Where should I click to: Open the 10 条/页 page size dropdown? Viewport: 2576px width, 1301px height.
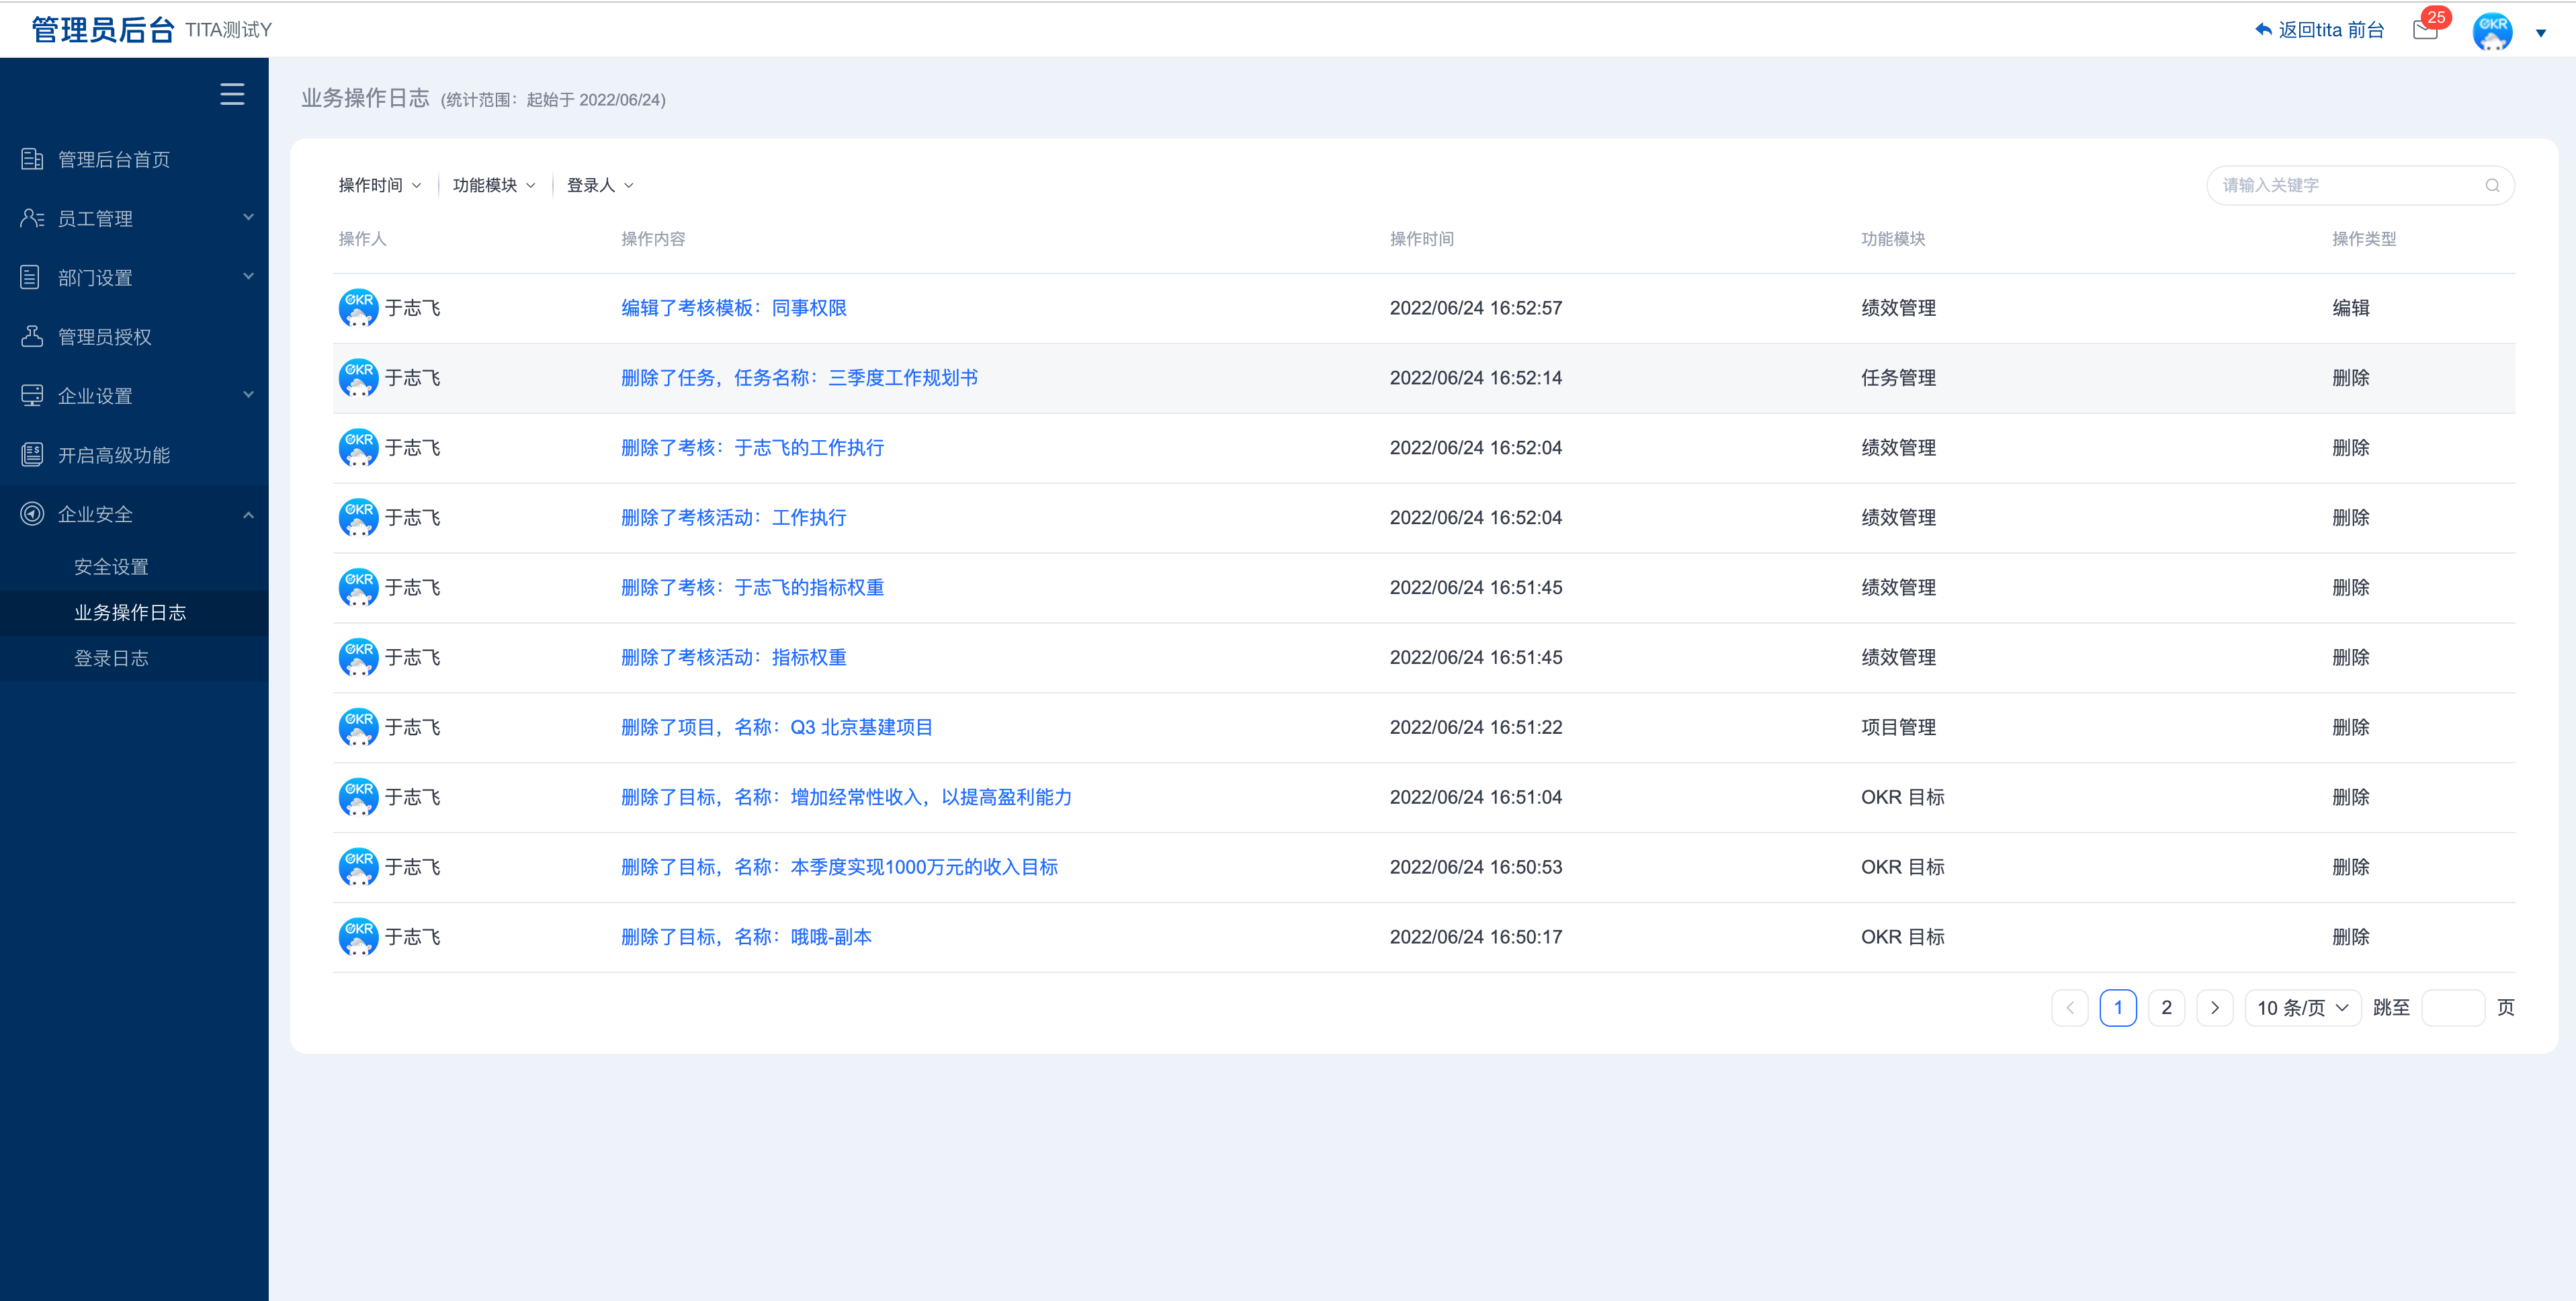point(2303,1008)
